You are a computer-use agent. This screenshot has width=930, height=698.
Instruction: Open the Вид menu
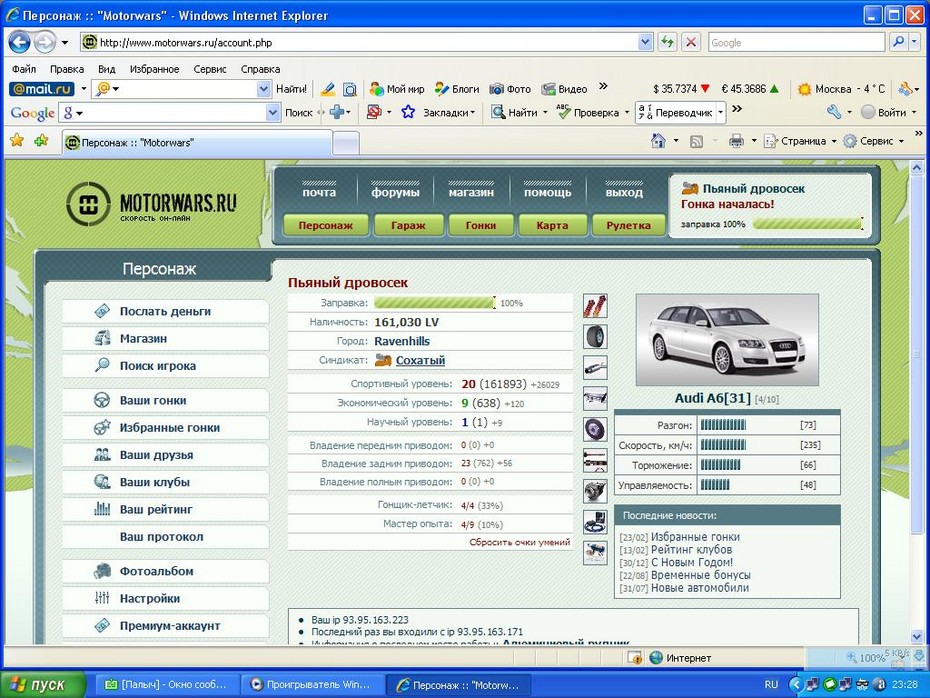coord(106,69)
